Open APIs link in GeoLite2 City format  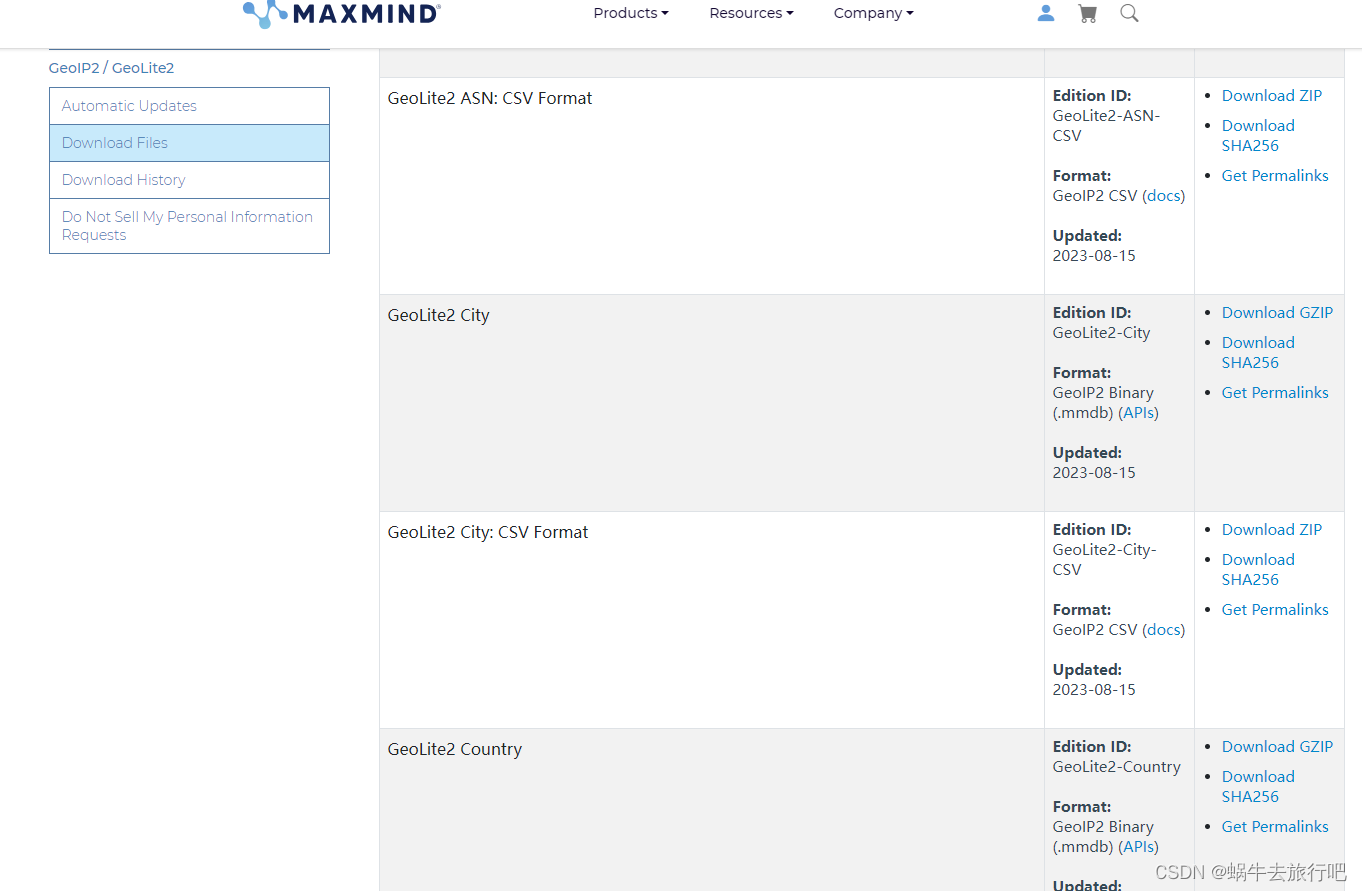[1138, 413]
